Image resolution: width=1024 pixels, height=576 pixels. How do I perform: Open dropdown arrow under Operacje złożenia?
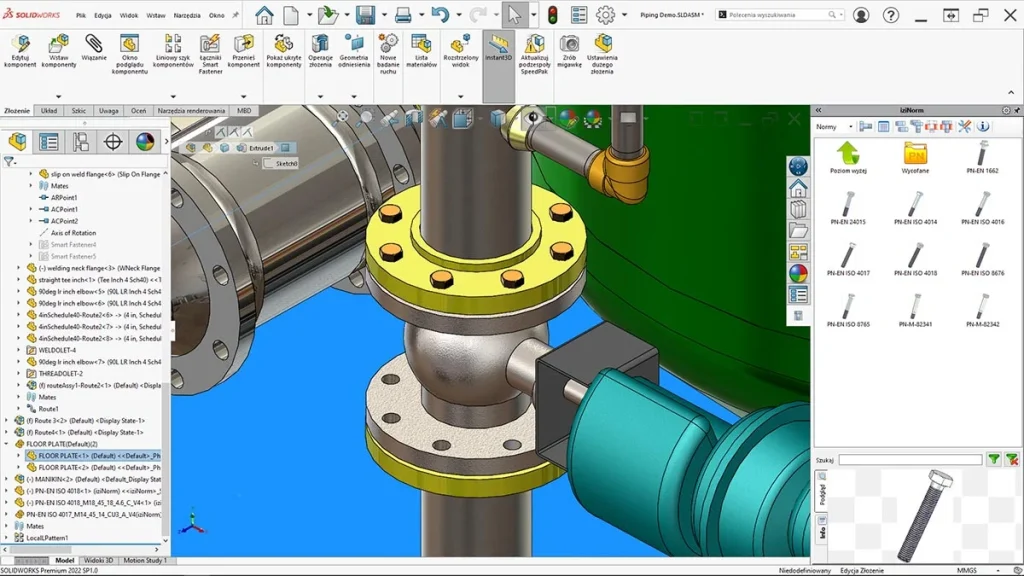pyautogui.click(x=320, y=97)
